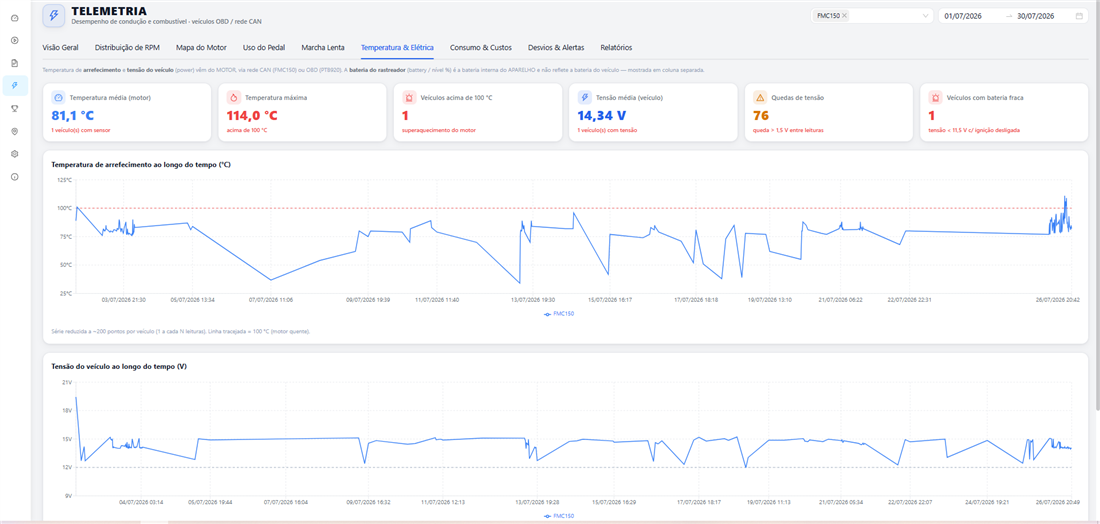Click the 114,0 °C maximum temperature value
The height and width of the screenshot is (524, 1100).
[x=252, y=115]
